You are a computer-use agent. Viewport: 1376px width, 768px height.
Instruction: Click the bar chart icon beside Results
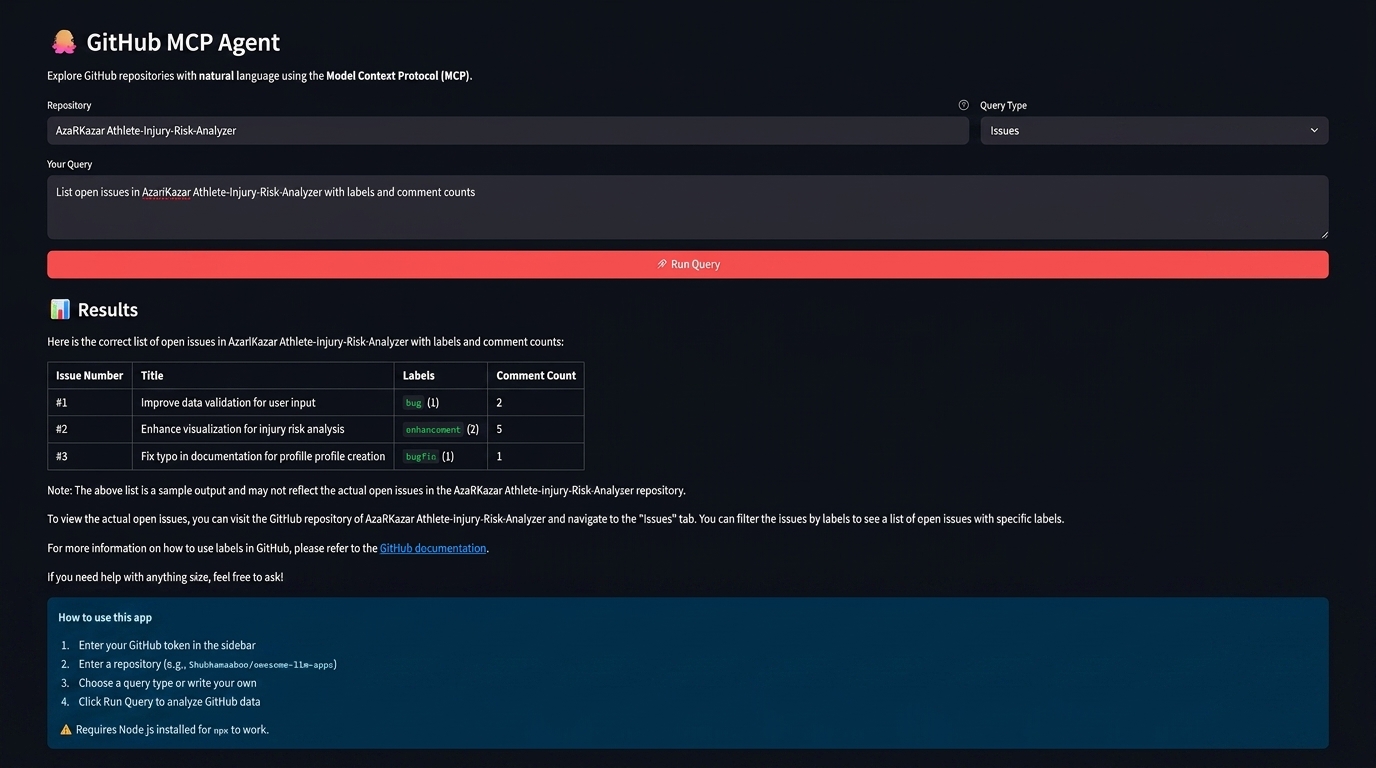click(60, 309)
